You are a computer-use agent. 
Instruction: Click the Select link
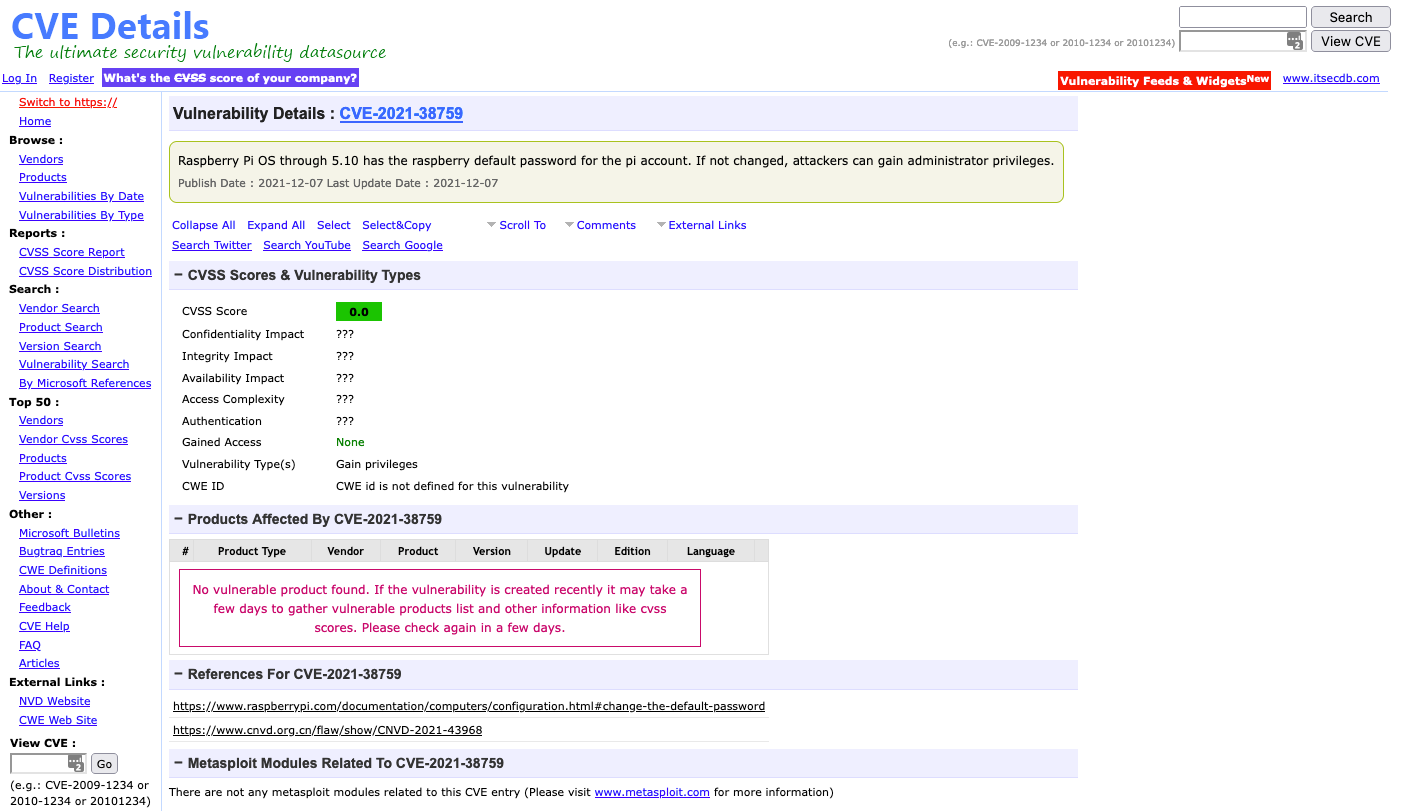(x=334, y=225)
